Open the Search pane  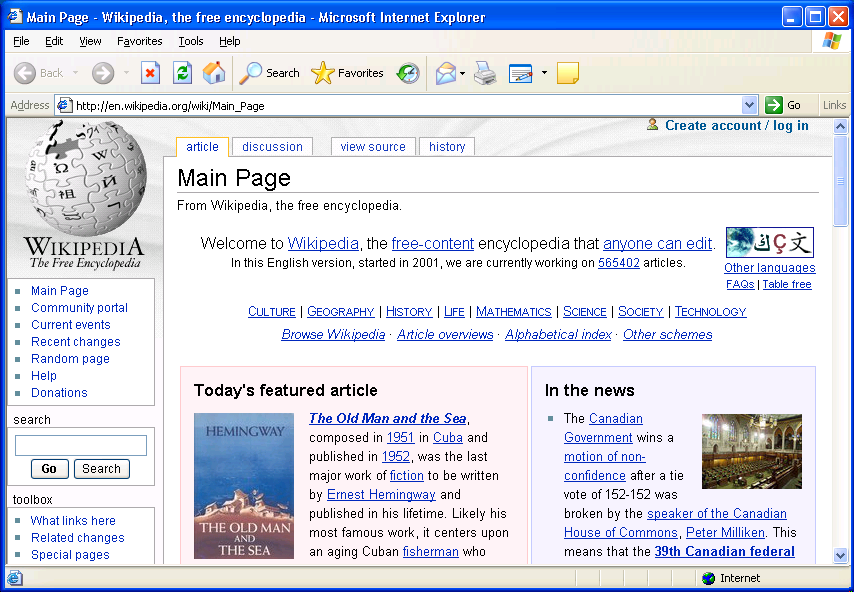click(x=268, y=73)
